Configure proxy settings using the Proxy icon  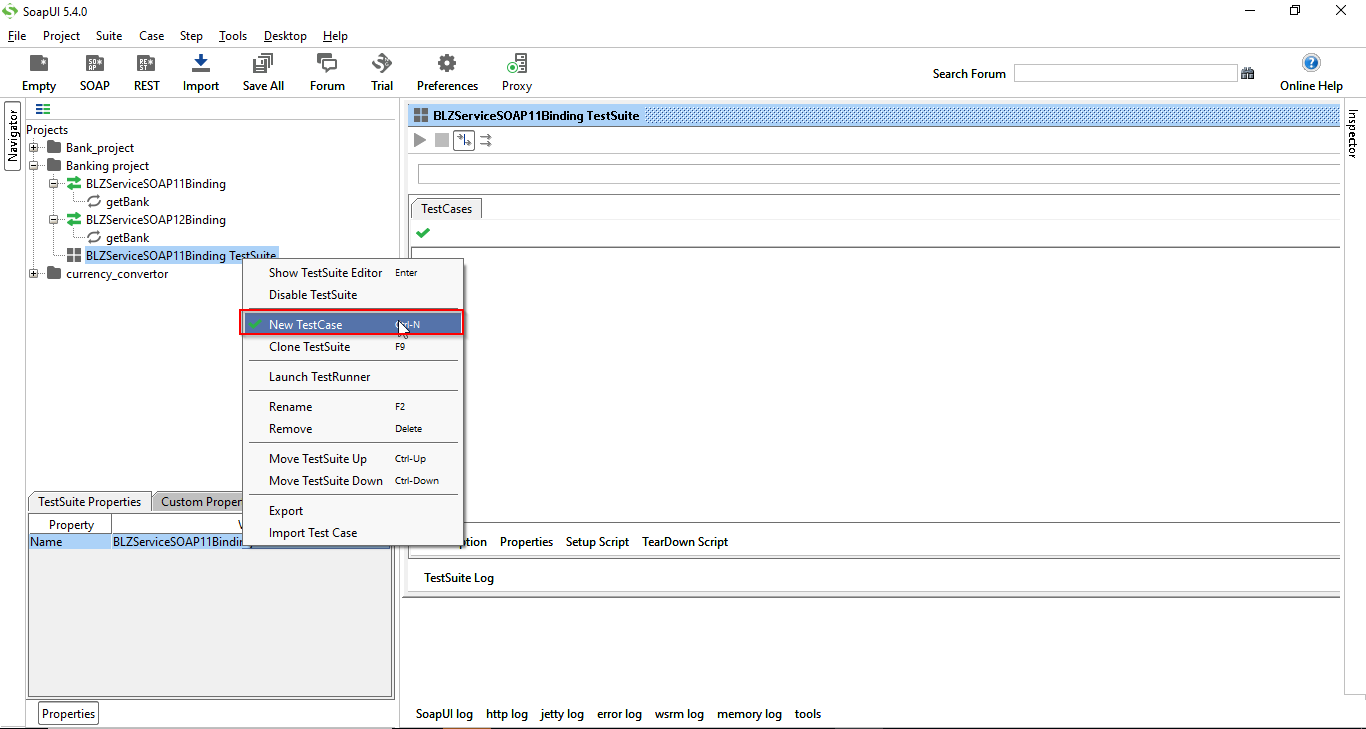point(516,71)
